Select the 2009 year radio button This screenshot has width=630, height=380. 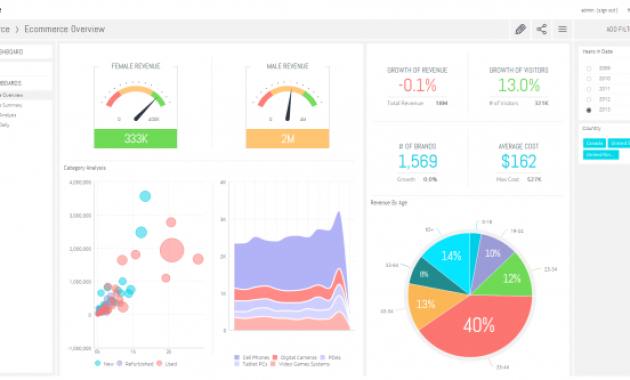(x=589, y=69)
